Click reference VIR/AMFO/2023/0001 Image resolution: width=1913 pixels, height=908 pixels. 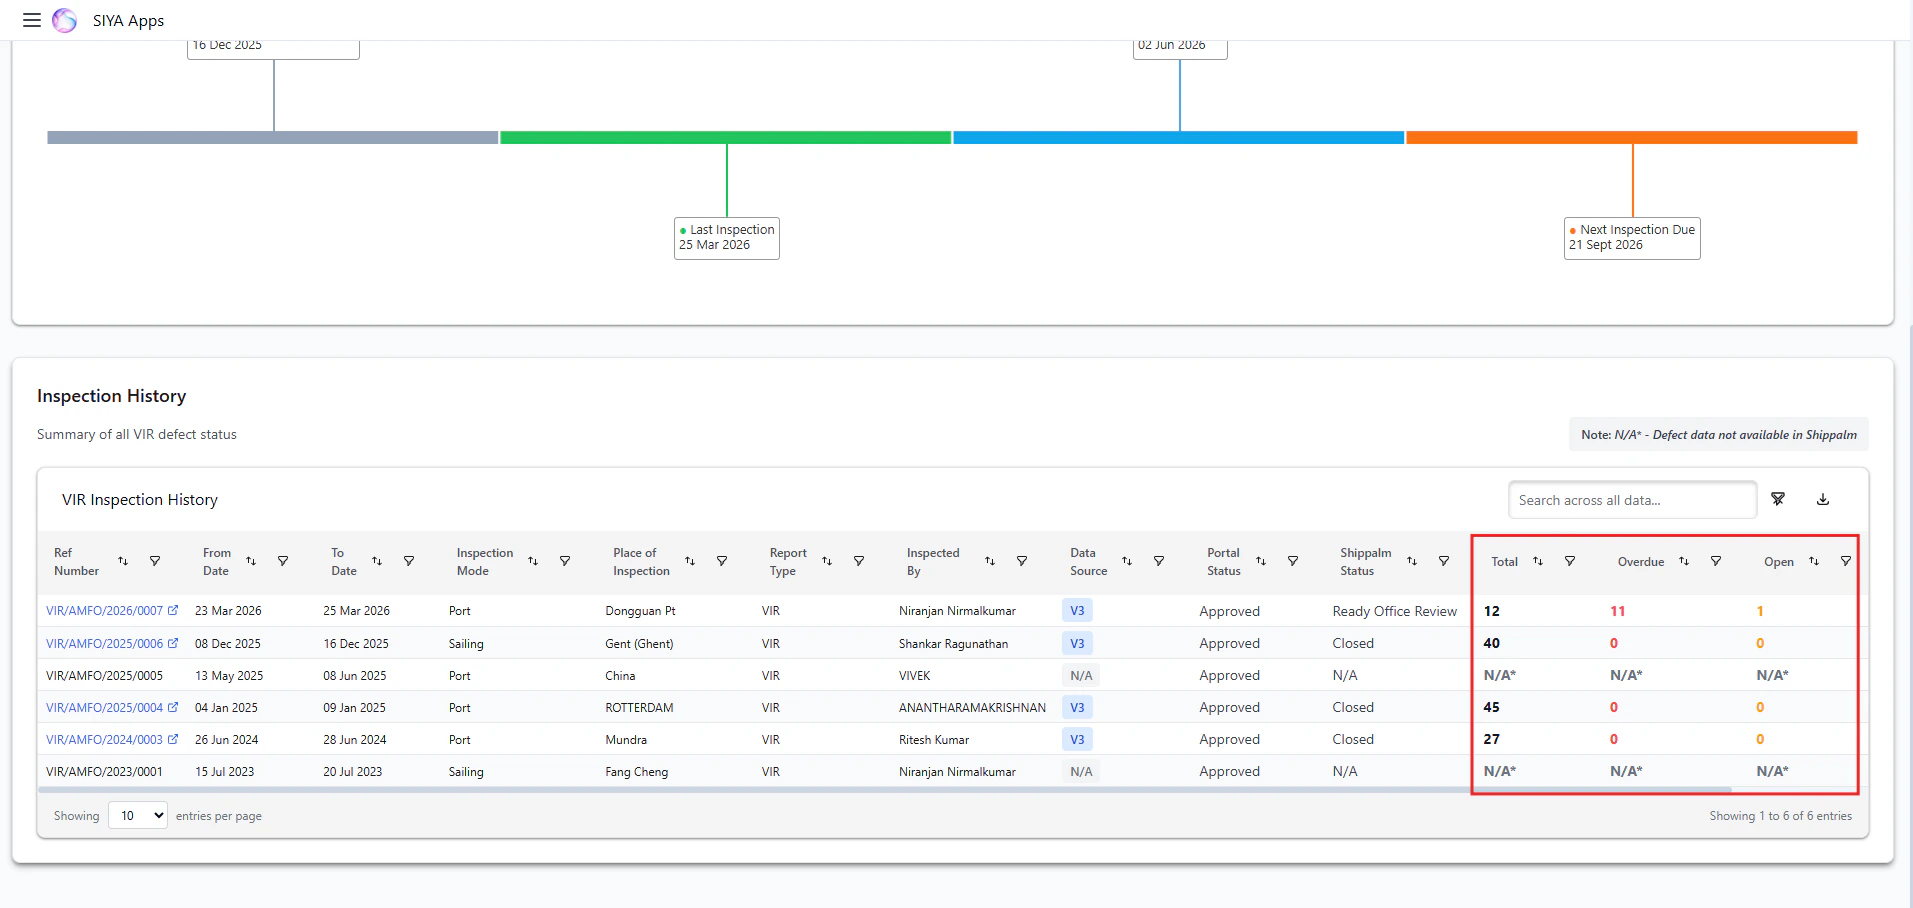tap(104, 771)
